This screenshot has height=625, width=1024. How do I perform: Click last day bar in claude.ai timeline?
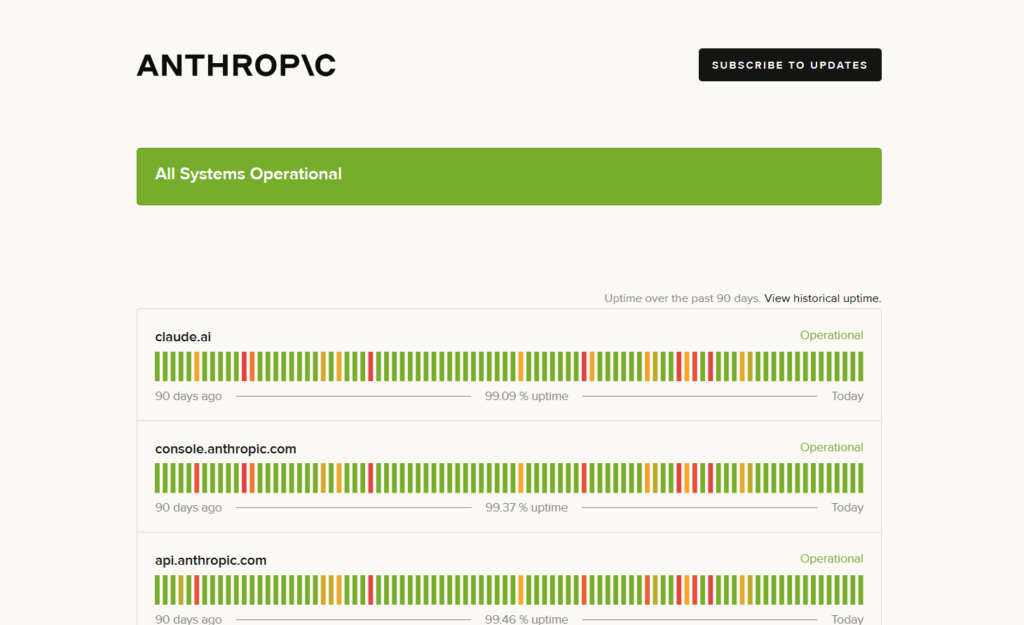[860, 366]
